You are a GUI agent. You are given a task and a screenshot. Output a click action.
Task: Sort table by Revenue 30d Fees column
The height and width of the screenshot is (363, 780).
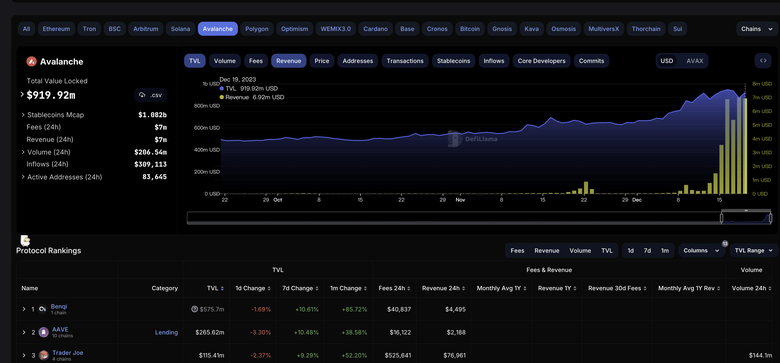(x=617, y=288)
